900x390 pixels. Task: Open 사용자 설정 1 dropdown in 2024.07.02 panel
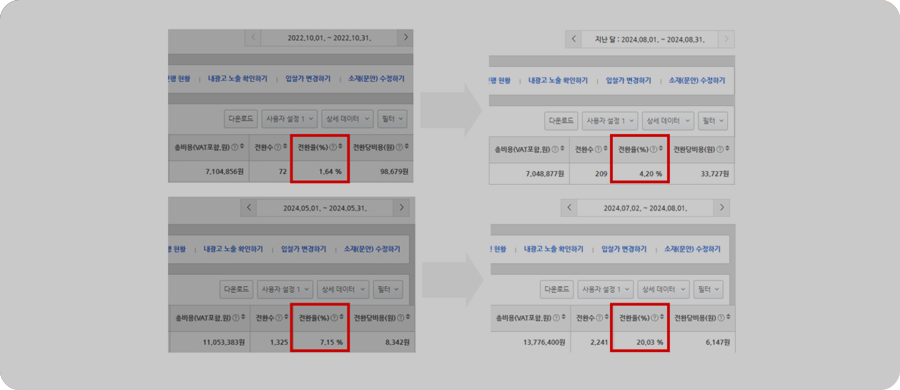click(605, 290)
